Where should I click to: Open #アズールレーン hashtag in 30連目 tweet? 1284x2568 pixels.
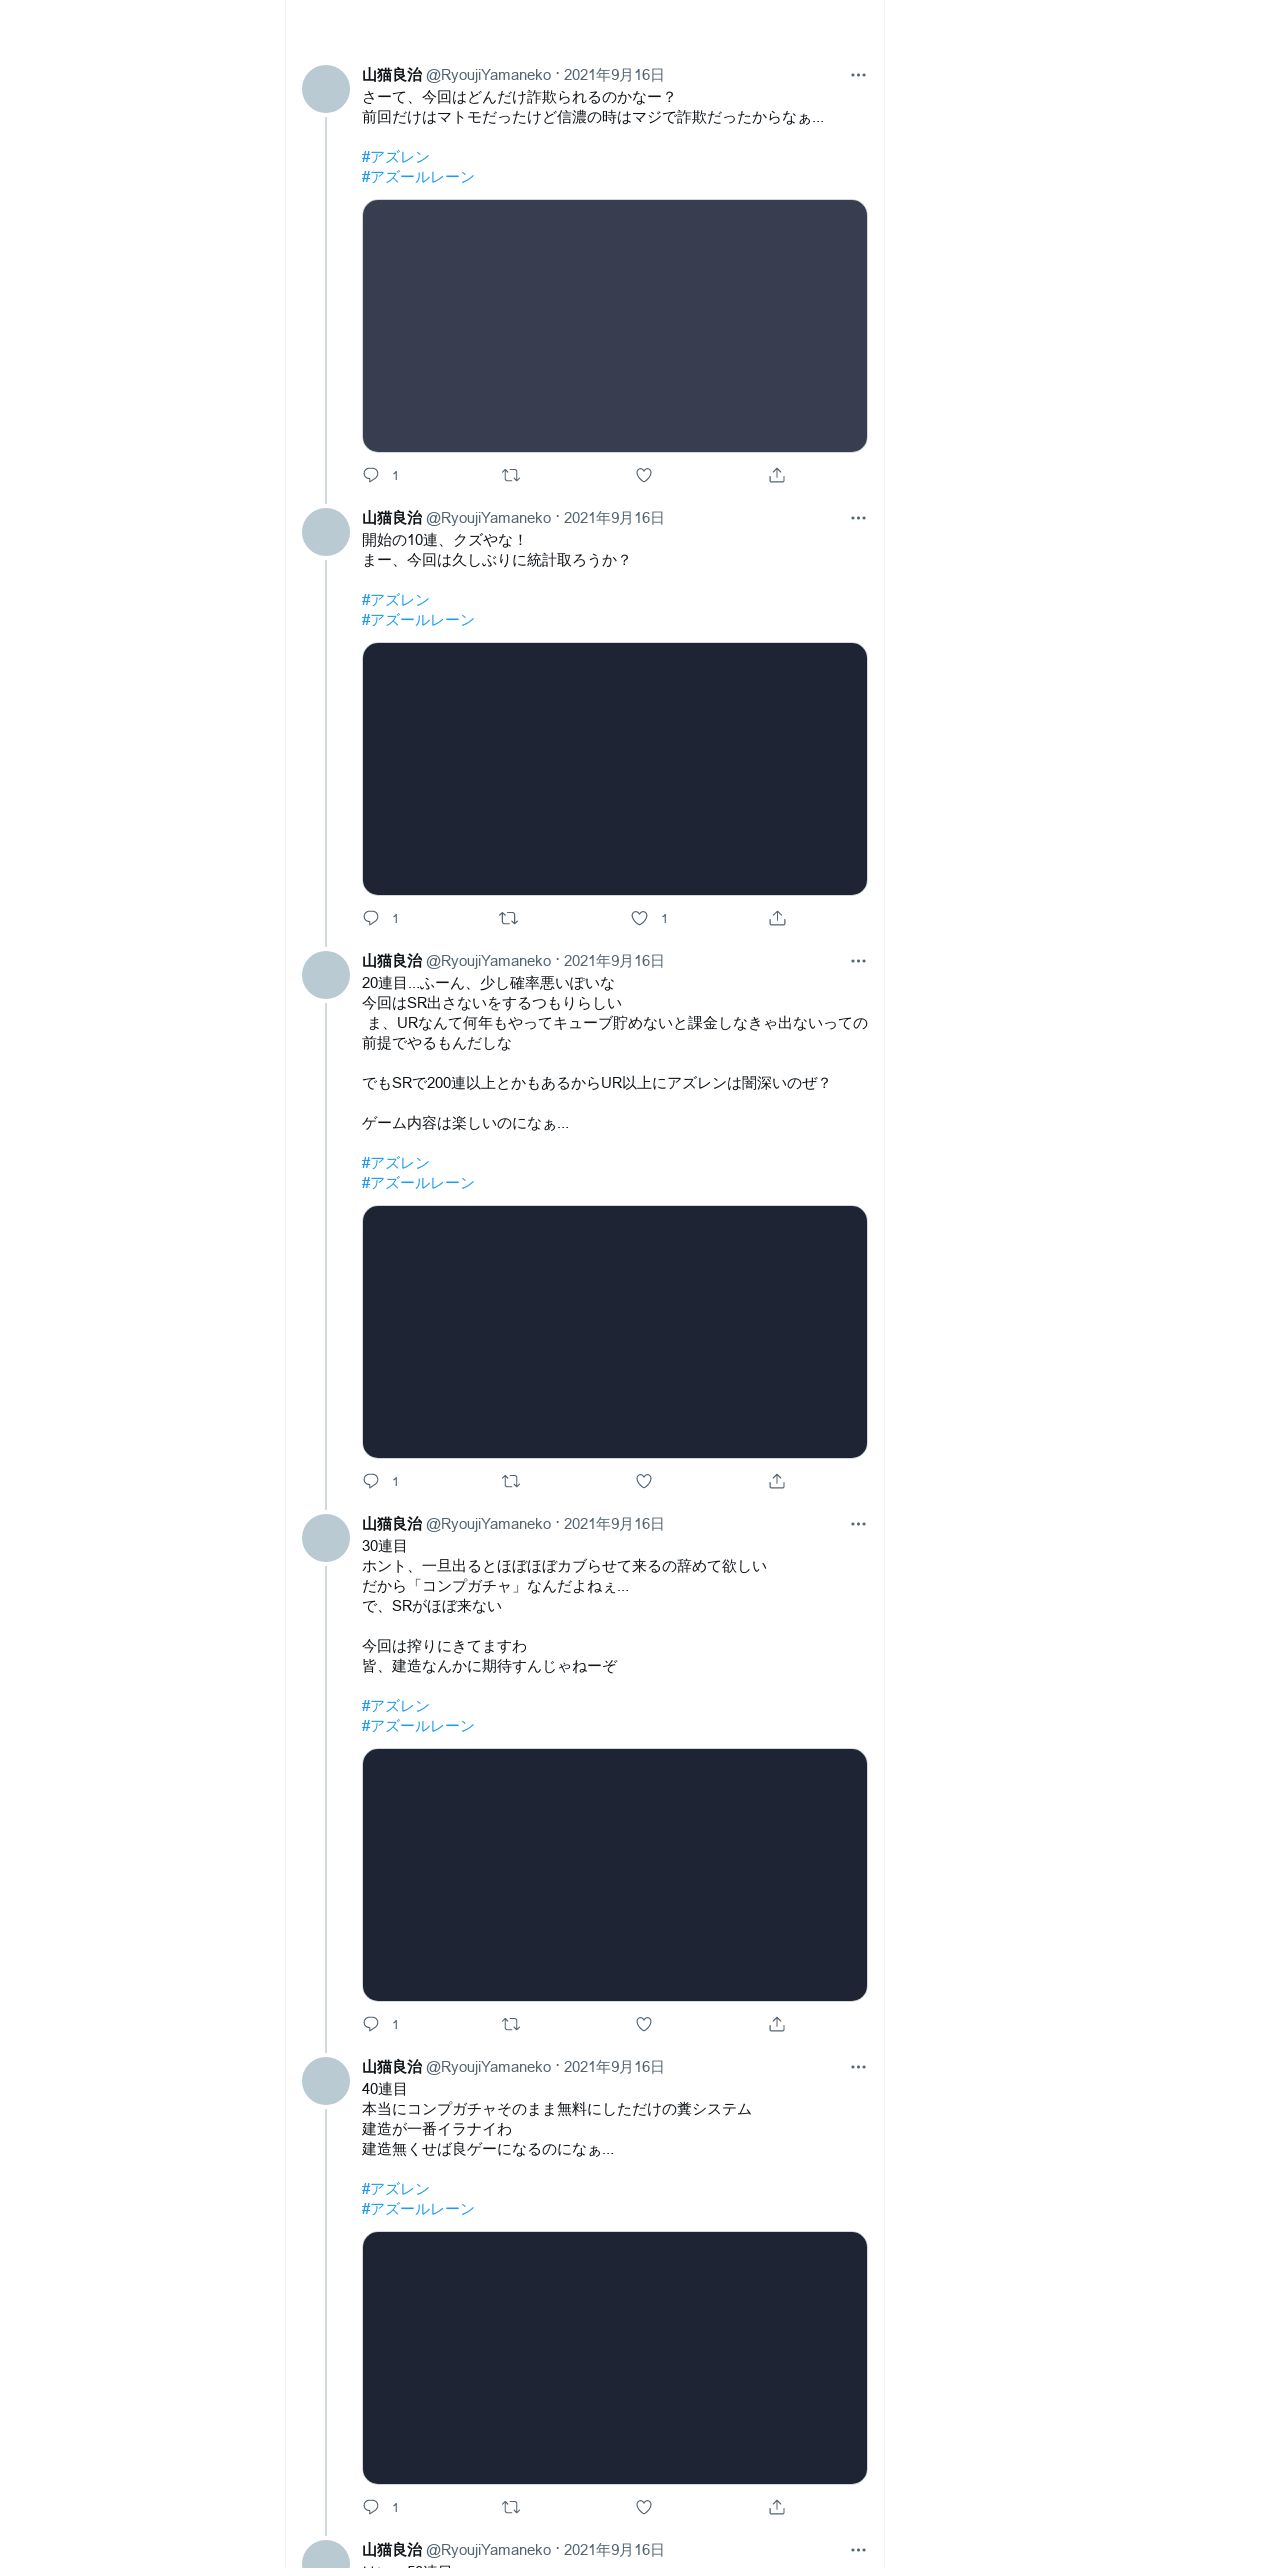coord(418,1726)
